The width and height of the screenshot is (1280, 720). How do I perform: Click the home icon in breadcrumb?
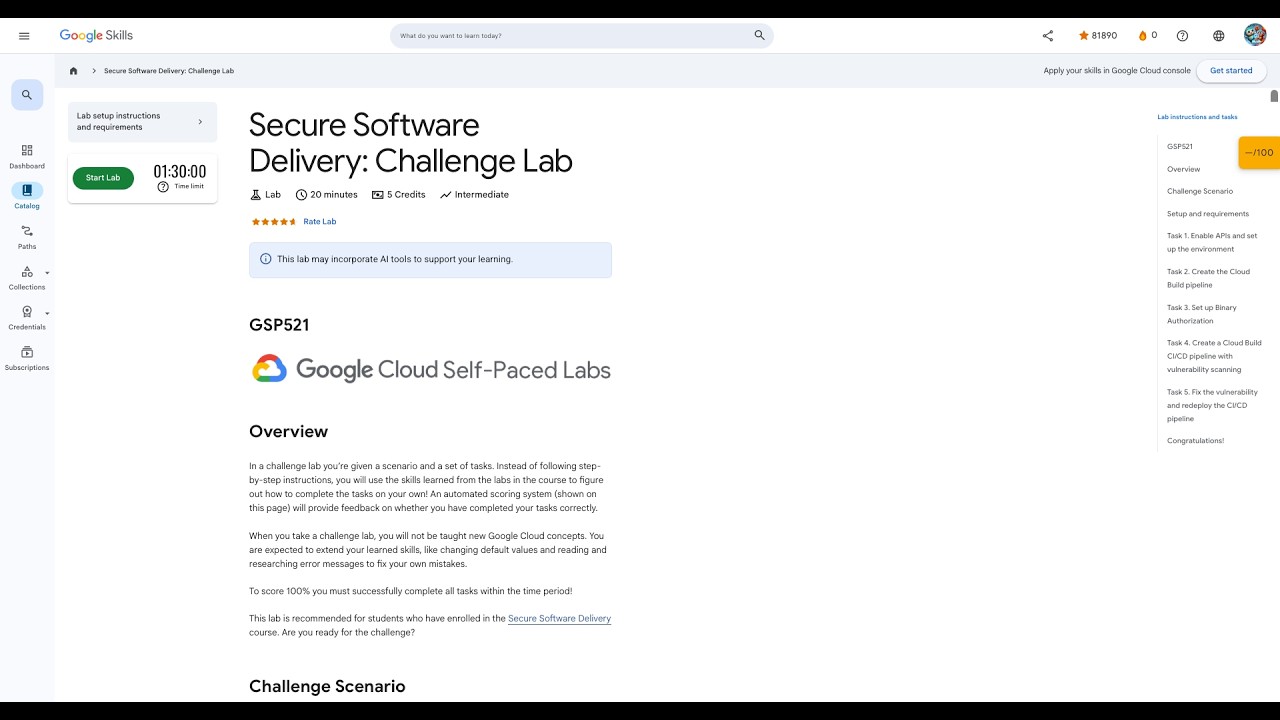point(74,71)
